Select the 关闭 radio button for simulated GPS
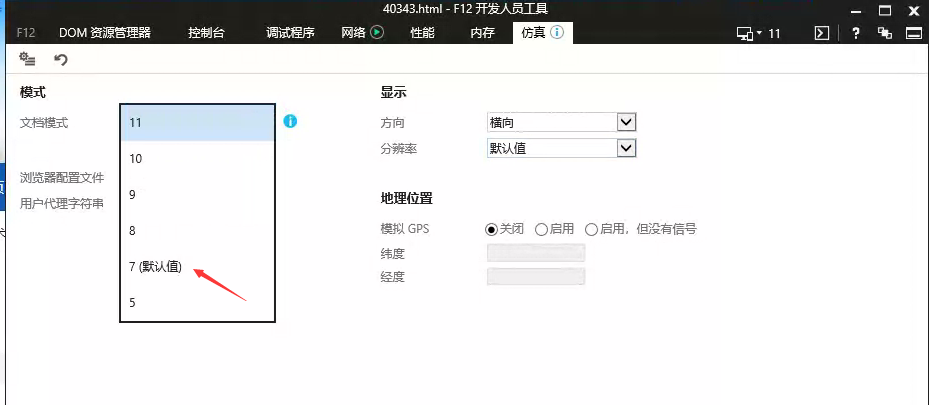Image resolution: width=940 pixels, height=405 pixels. 491,229
